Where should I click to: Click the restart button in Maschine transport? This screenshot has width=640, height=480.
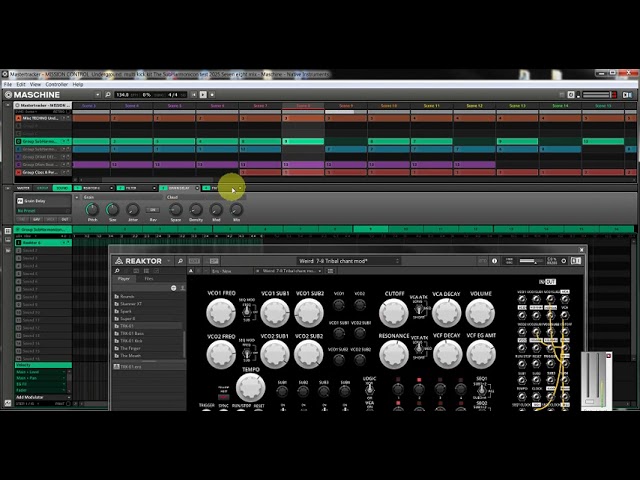coord(194,95)
